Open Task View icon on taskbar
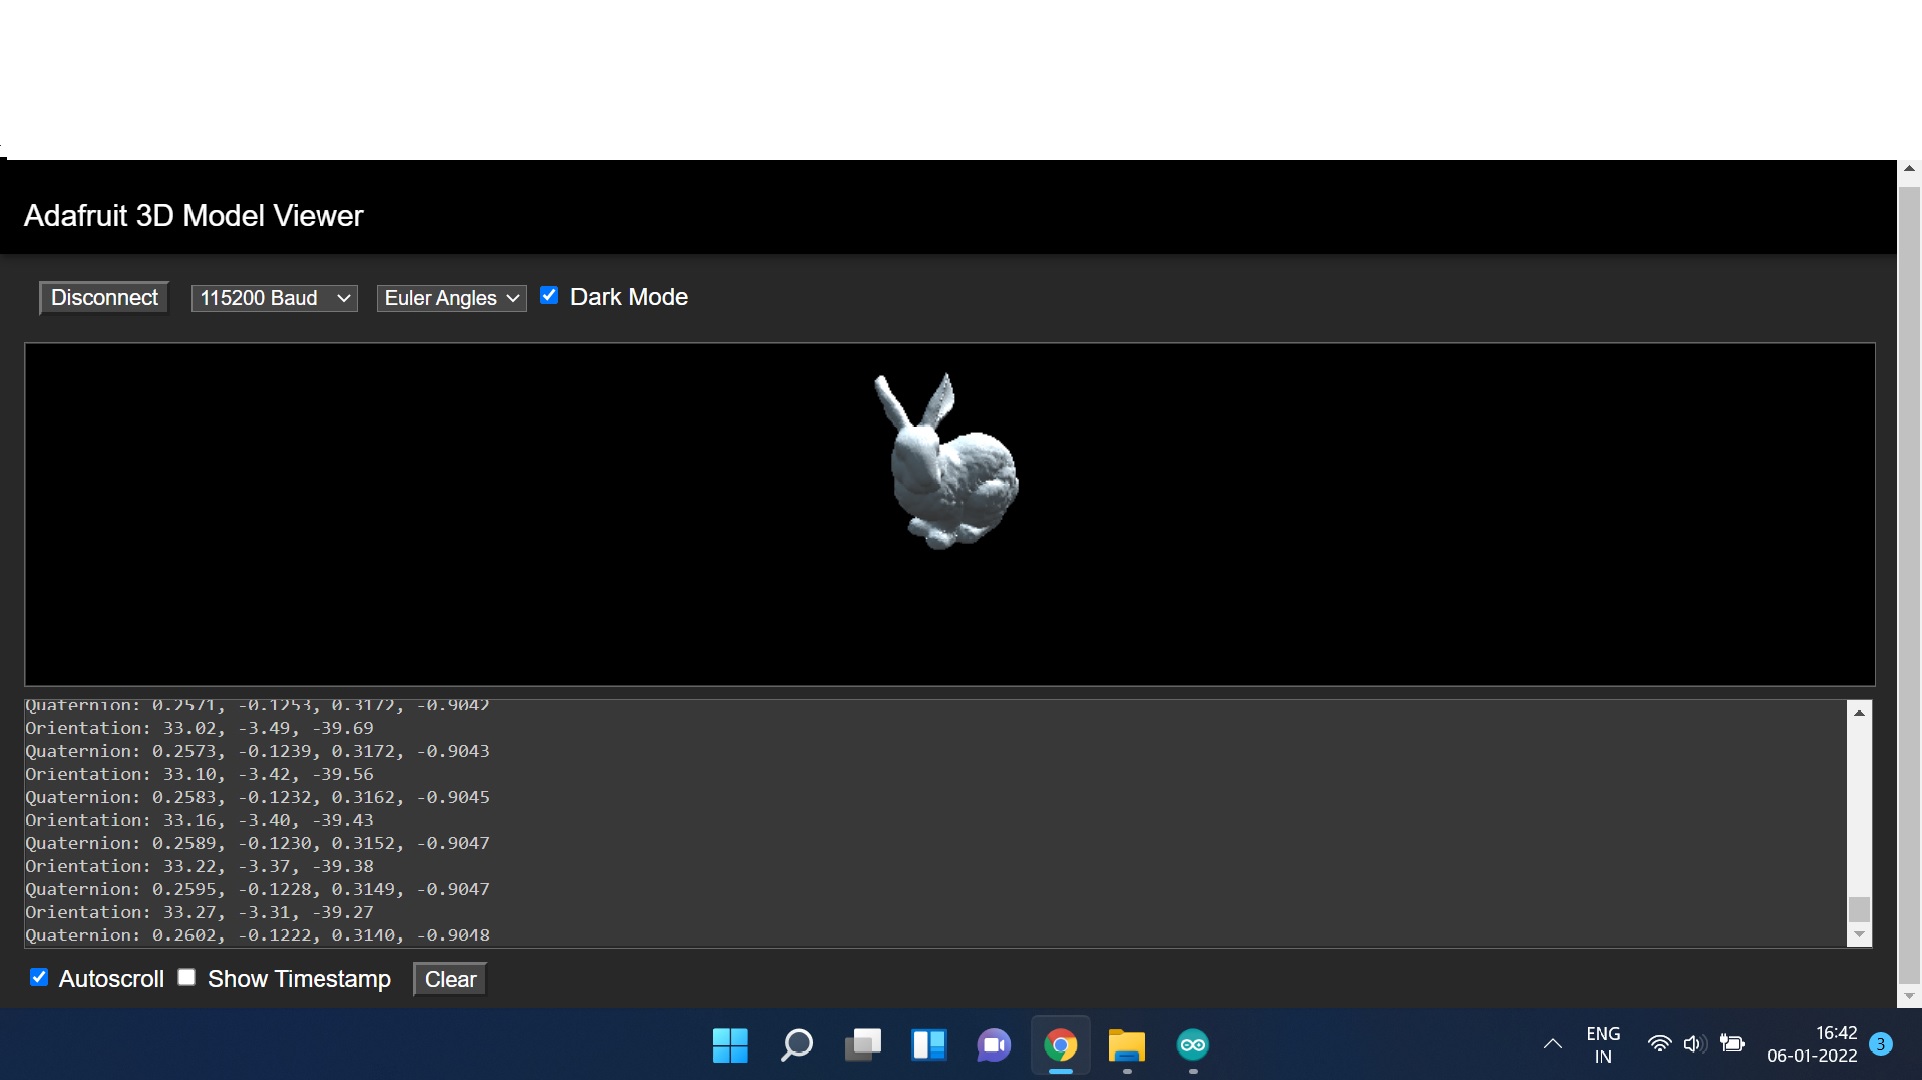This screenshot has width=1922, height=1080. [862, 1045]
